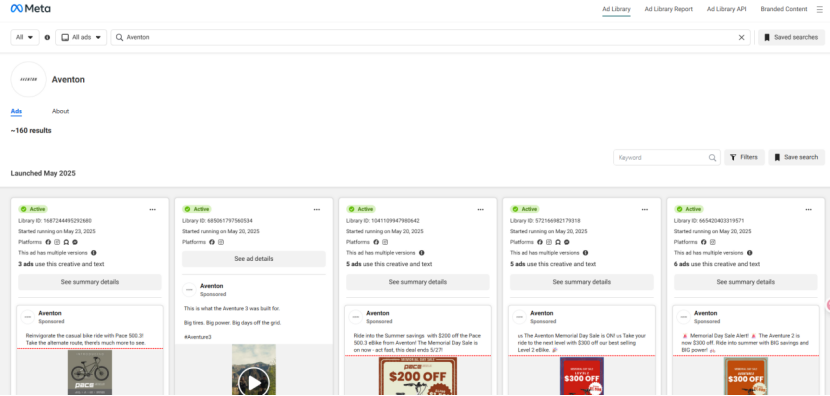Click Instagram platform icon on ad 1041109947980642
This screenshot has height=396, width=830.
(x=385, y=242)
